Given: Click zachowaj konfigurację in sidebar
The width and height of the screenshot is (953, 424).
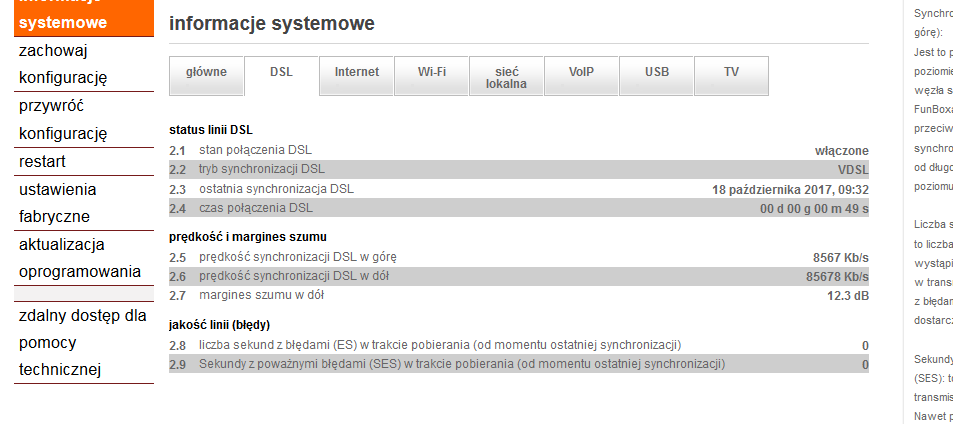Looking at the screenshot, I should (x=63, y=64).
